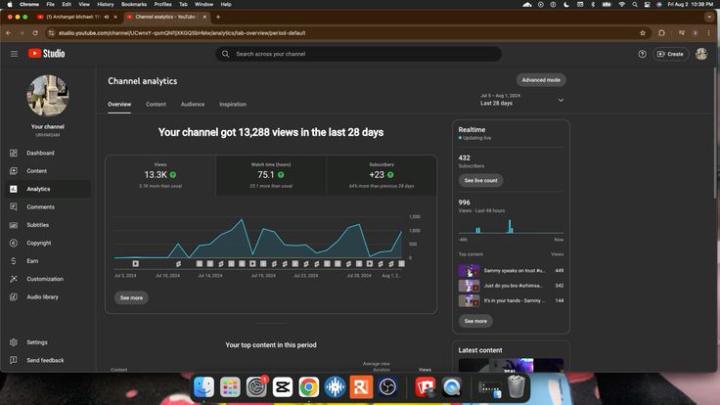Bookmark page with the star icon
Viewport: 720px width, 405px height.
pos(642,33)
